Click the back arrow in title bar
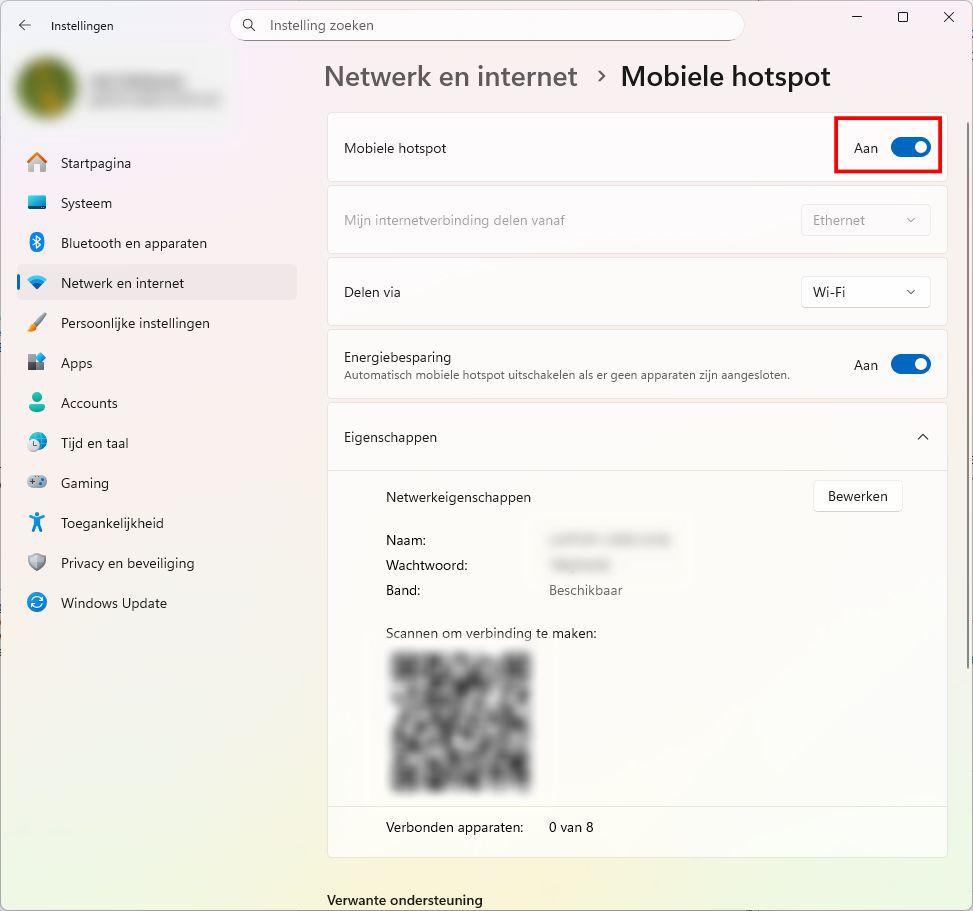The height and width of the screenshot is (911, 973). [x=25, y=25]
